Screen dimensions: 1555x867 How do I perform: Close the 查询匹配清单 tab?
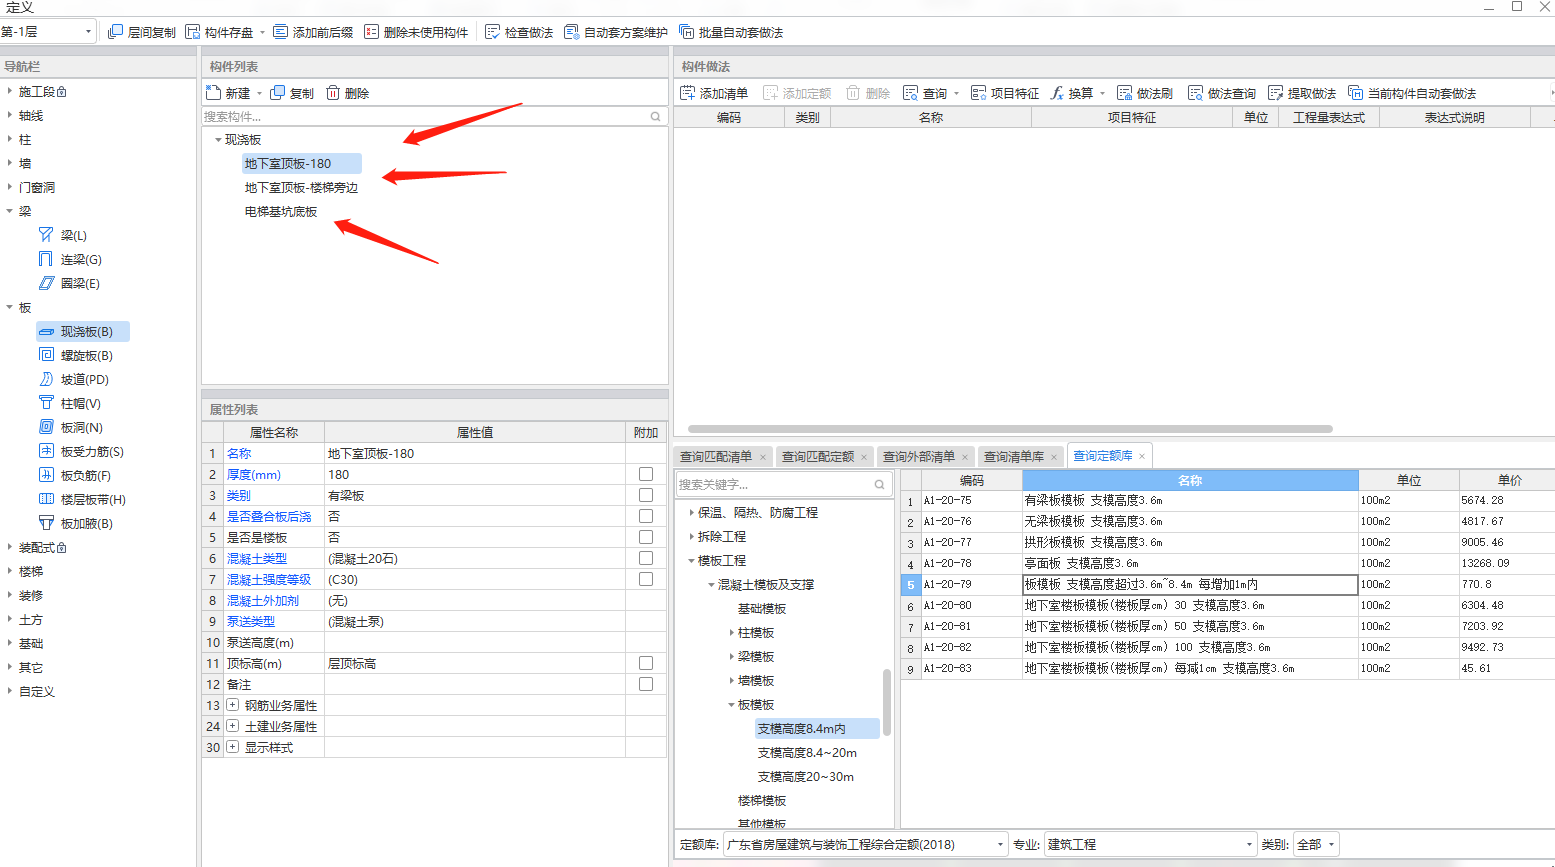click(x=763, y=457)
